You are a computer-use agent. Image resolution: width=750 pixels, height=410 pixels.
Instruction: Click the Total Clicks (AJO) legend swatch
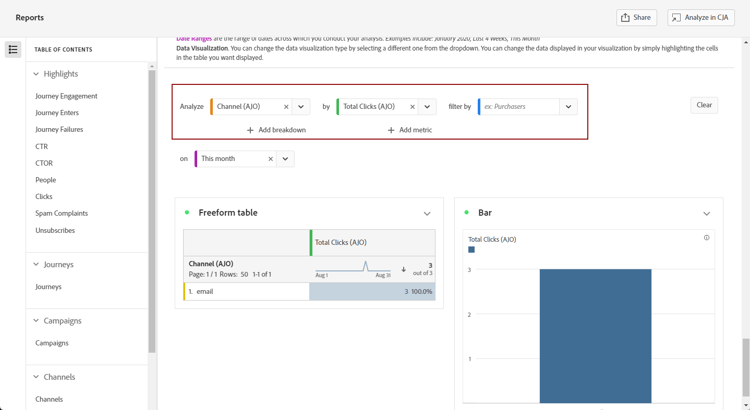pos(471,250)
